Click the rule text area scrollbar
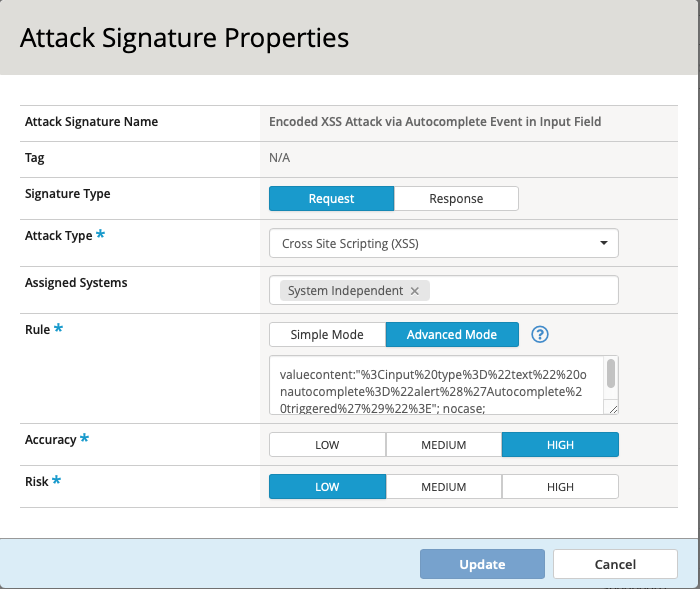 (x=611, y=375)
